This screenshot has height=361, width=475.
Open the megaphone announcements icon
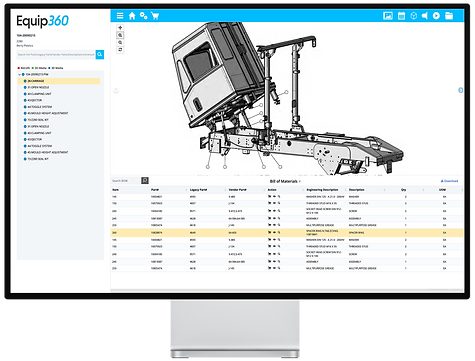tap(425, 16)
